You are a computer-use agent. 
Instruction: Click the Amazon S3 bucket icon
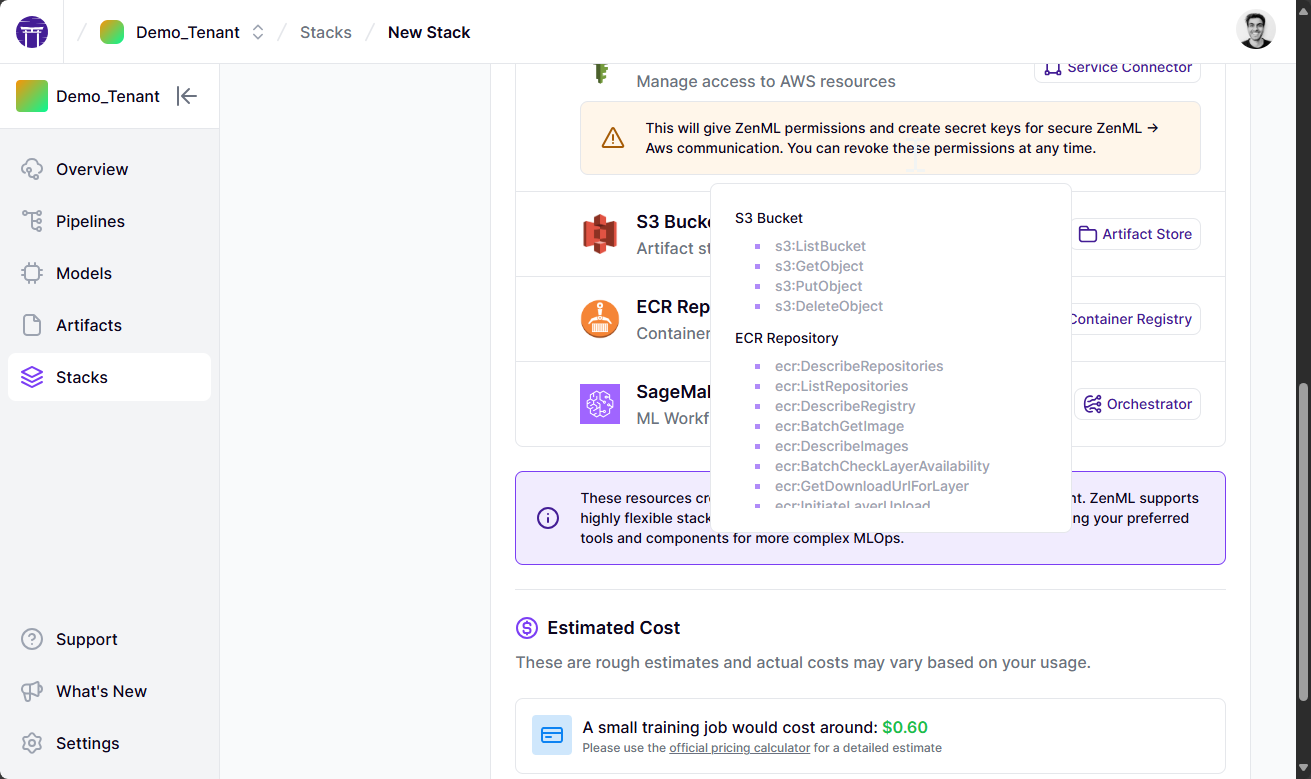click(599, 233)
